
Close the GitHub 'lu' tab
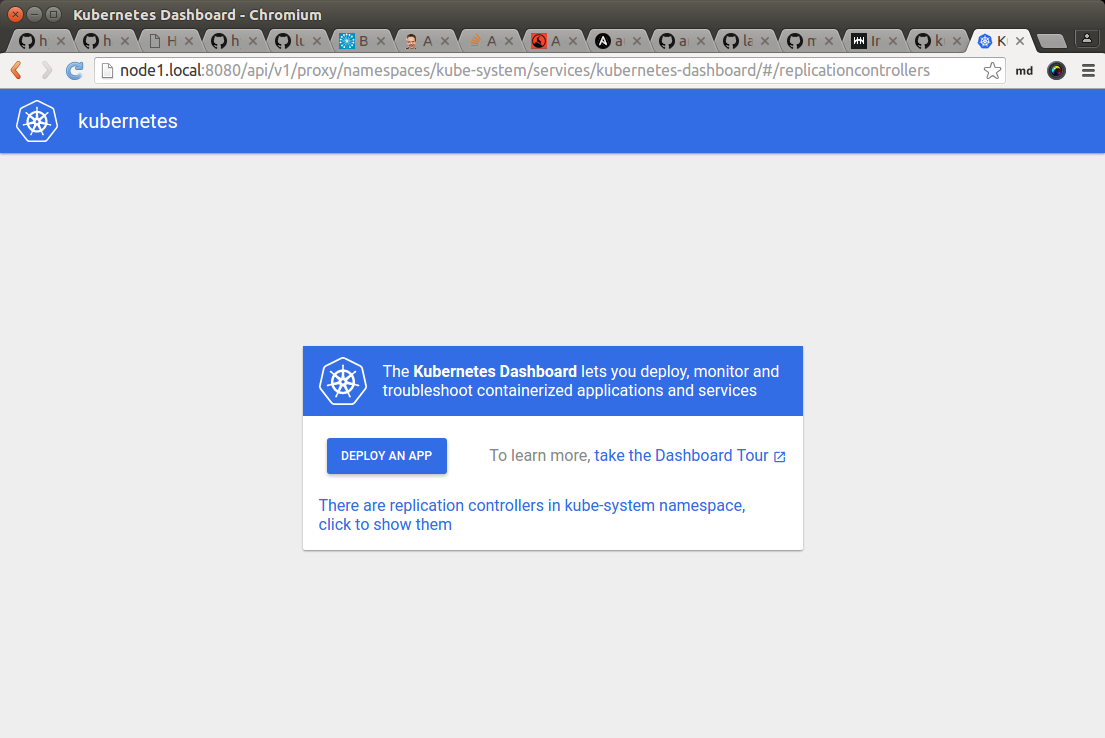click(316, 41)
